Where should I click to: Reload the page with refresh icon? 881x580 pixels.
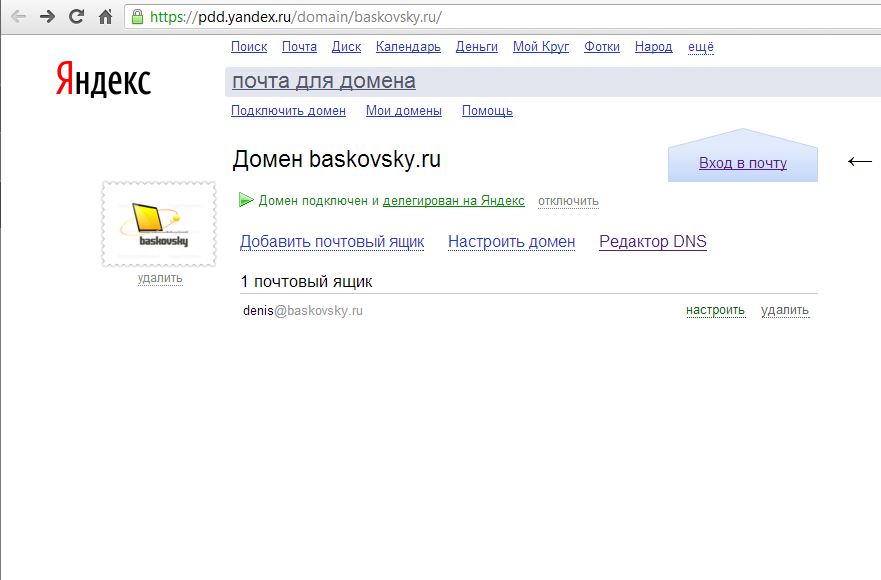click(x=76, y=16)
